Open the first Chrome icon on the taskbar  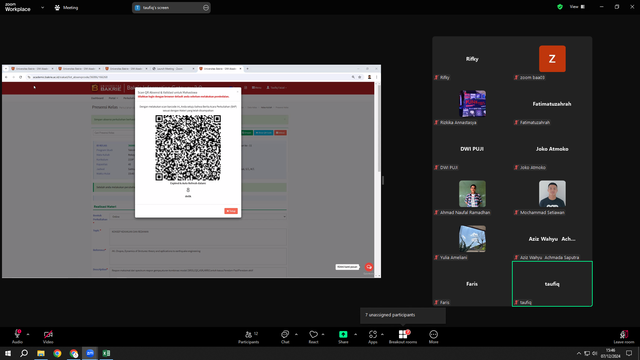click(x=57, y=353)
